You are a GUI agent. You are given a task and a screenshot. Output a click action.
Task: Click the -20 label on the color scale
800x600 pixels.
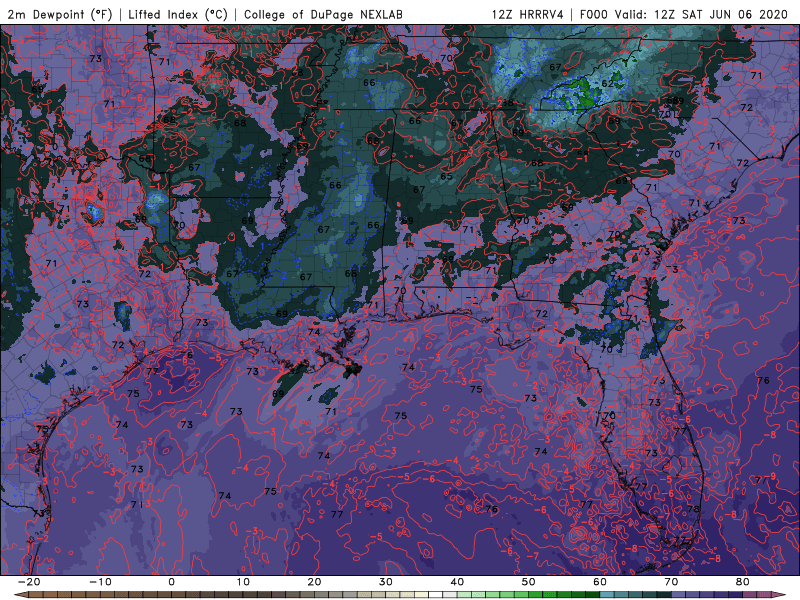coord(29,582)
